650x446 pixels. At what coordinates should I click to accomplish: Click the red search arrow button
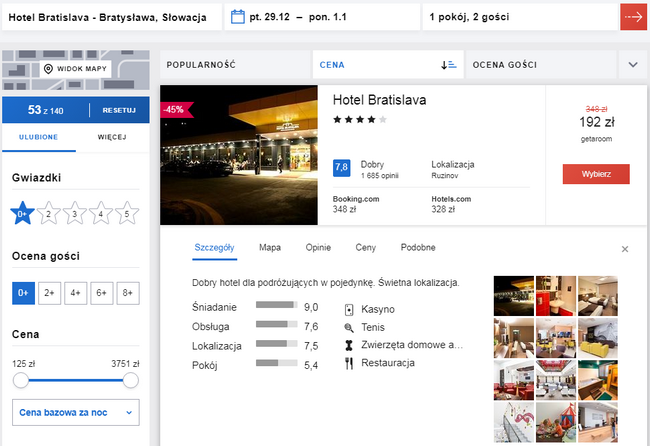pos(632,17)
